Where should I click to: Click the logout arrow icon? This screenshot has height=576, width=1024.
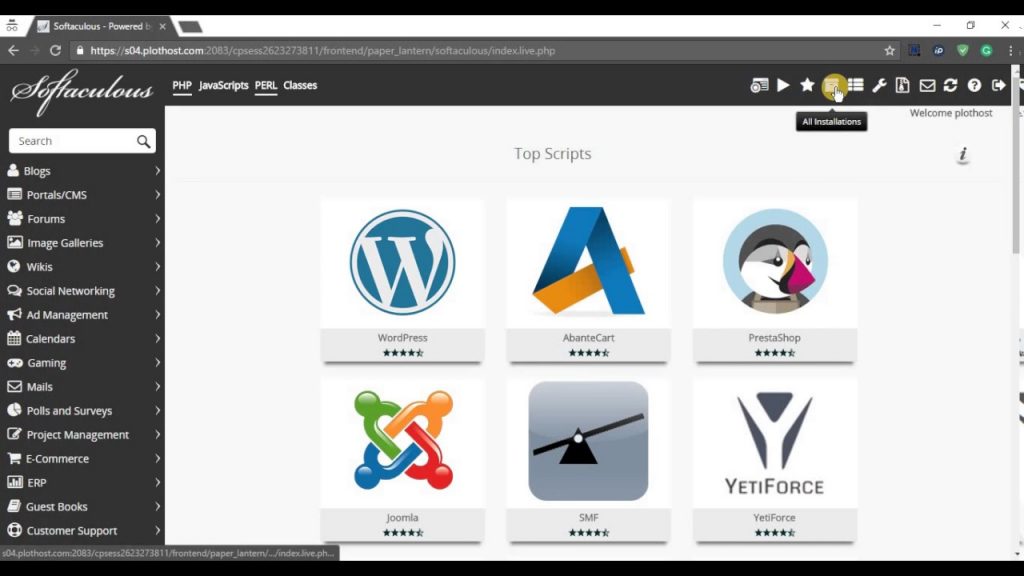tap(998, 85)
